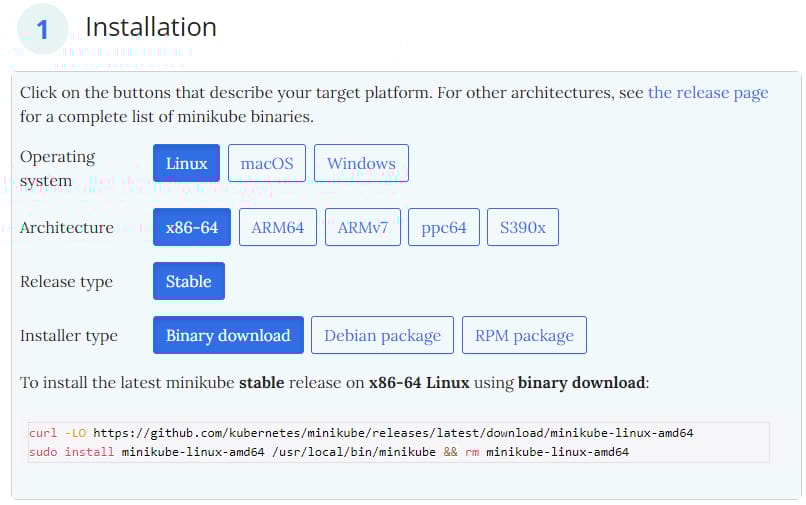Click the curl command line in code block
Image resolution: width=806 pixels, height=505 pixels.
point(361,433)
